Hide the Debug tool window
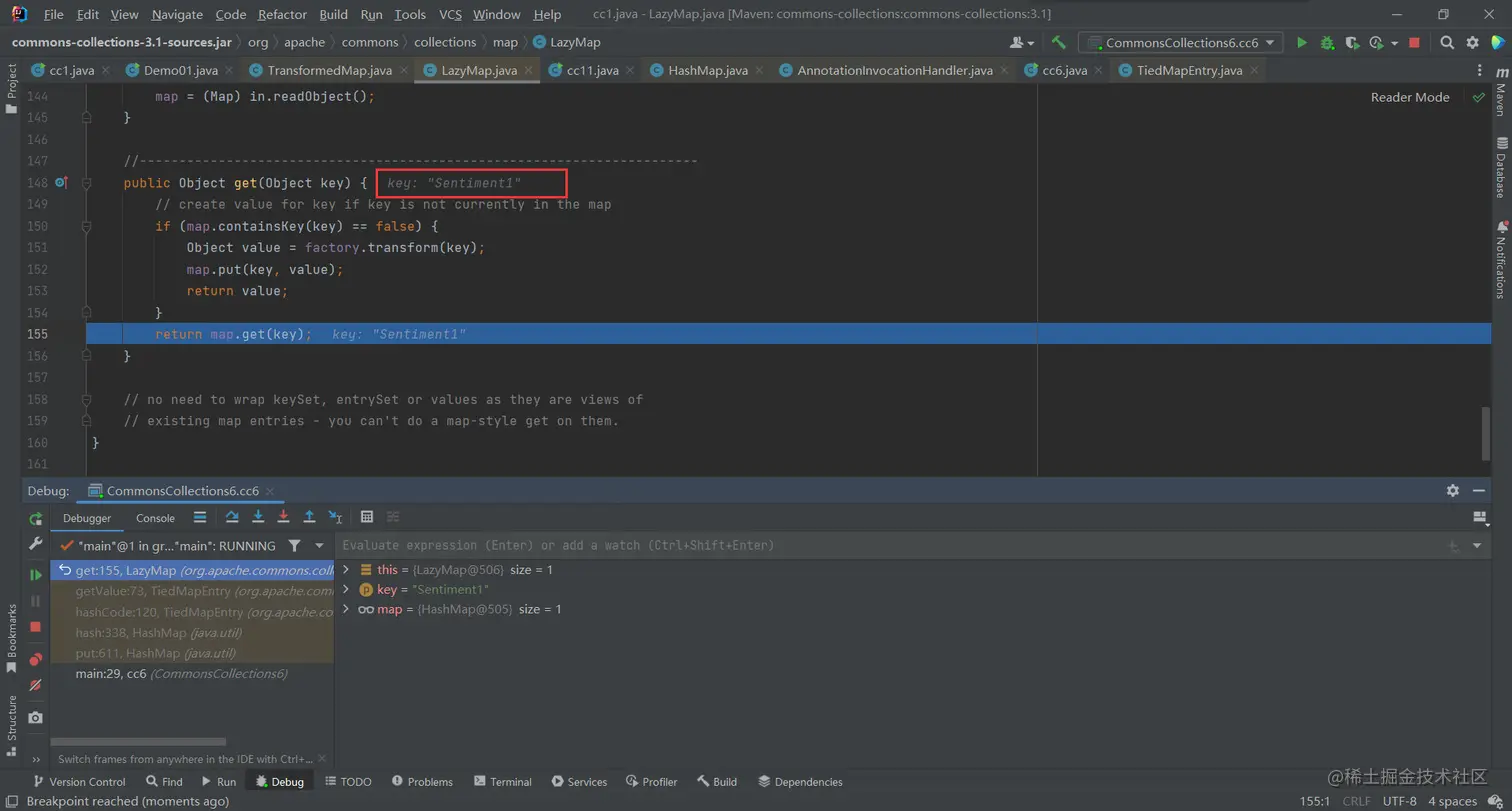The width and height of the screenshot is (1512, 811). [1480, 491]
